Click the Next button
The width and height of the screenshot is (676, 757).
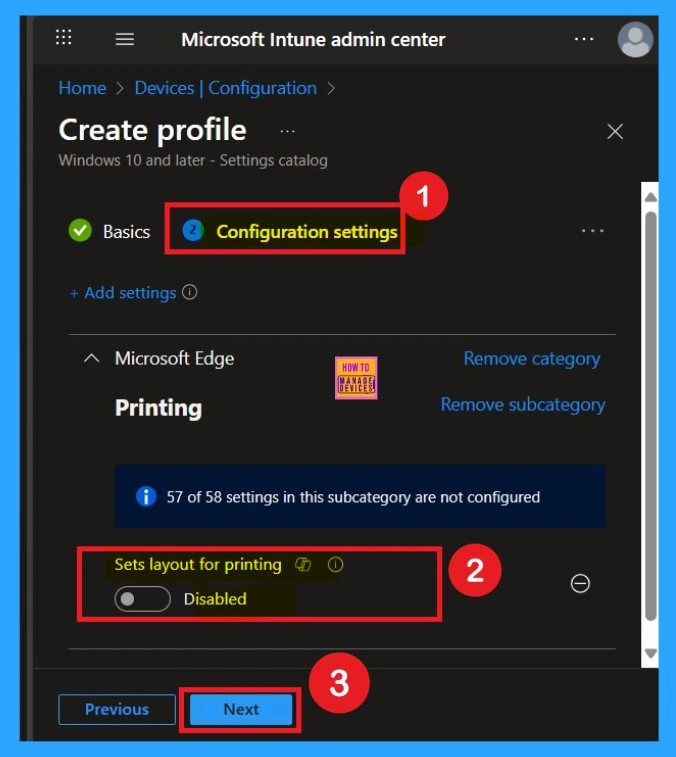[x=241, y=709]
